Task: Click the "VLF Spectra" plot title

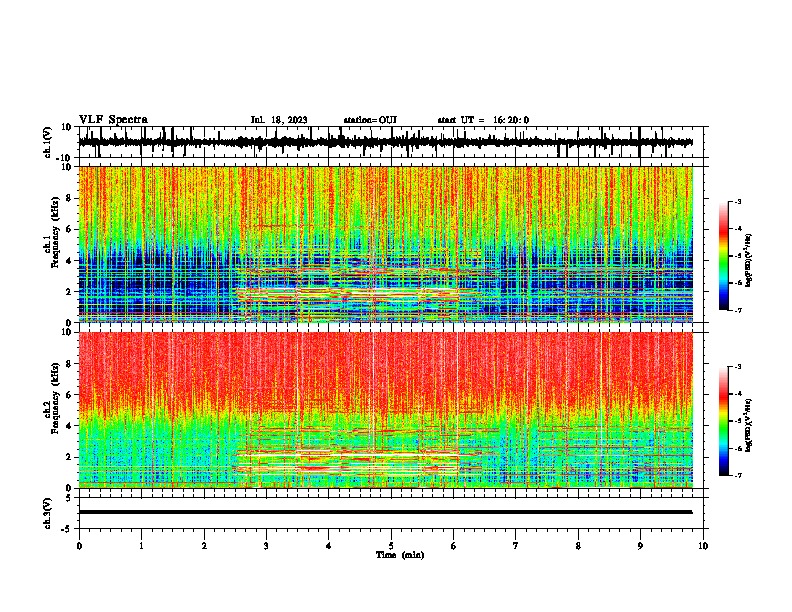Action: tap(113, 120)
